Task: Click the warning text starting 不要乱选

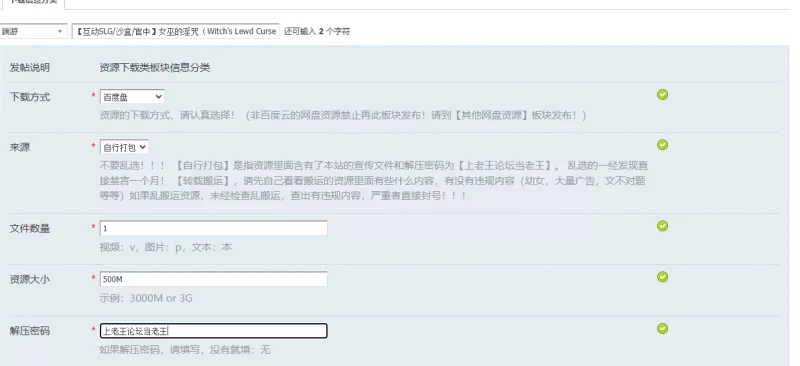Action: pos(374,181)
